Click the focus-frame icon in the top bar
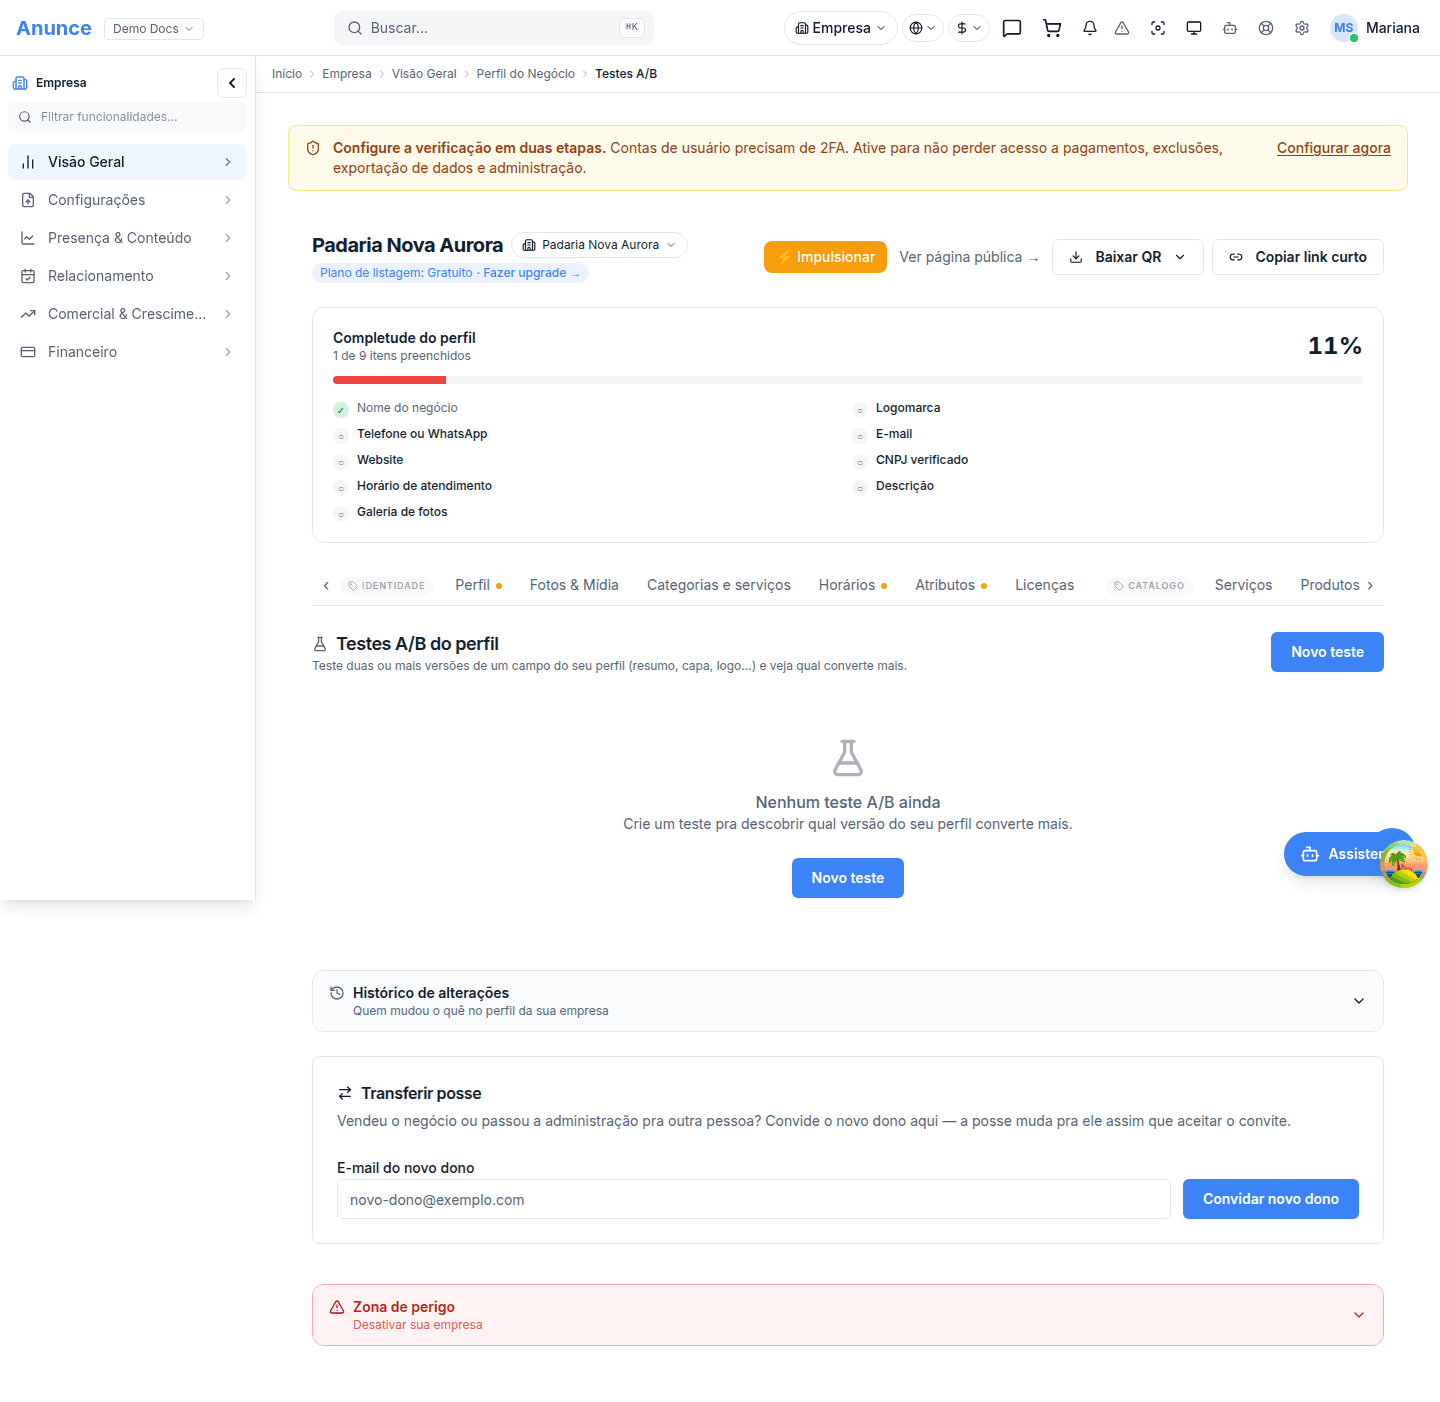Image resolution: width=1440 pixels, height=1402 pixels. coord(1158,28)
